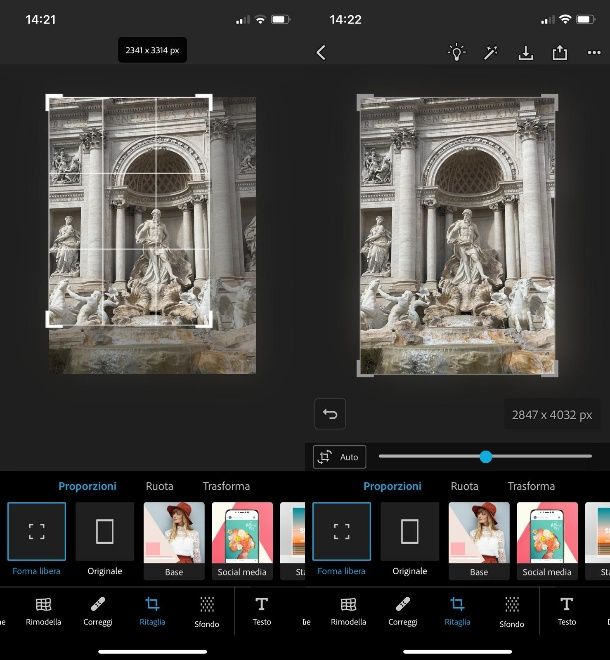Tap Sfondo tool on left screen
This screenshot has height=660, width=610.
coord(207,612)
